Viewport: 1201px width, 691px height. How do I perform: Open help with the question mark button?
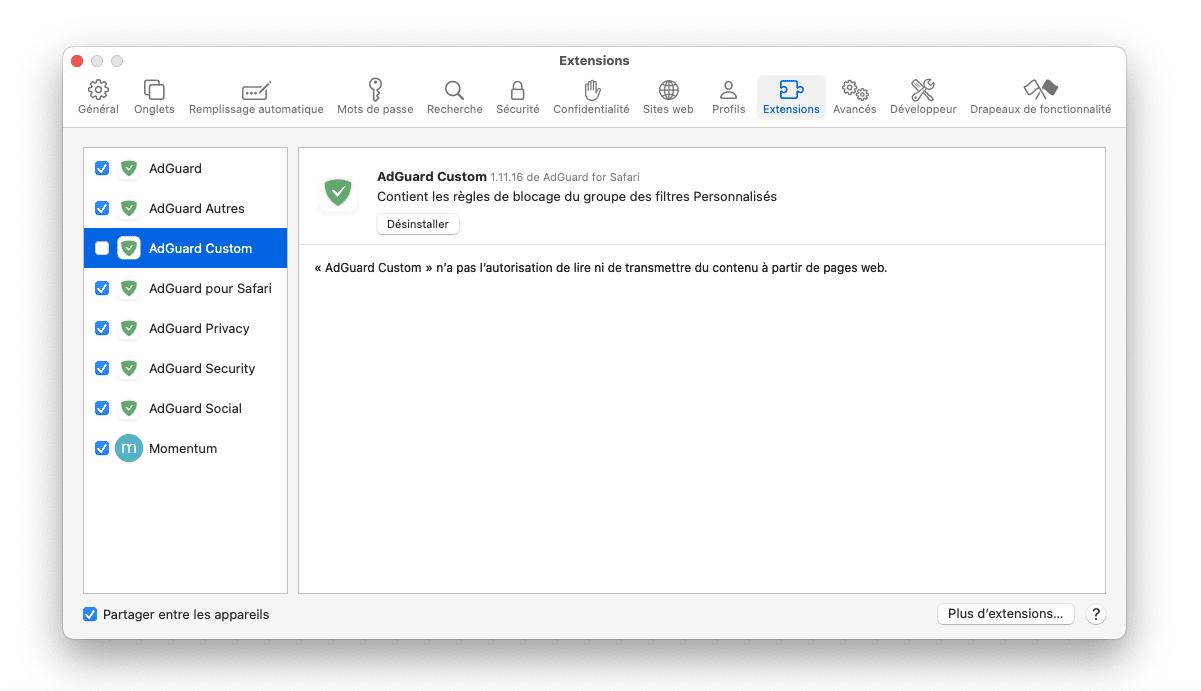pyautogui.click(x=1096, y=614)
